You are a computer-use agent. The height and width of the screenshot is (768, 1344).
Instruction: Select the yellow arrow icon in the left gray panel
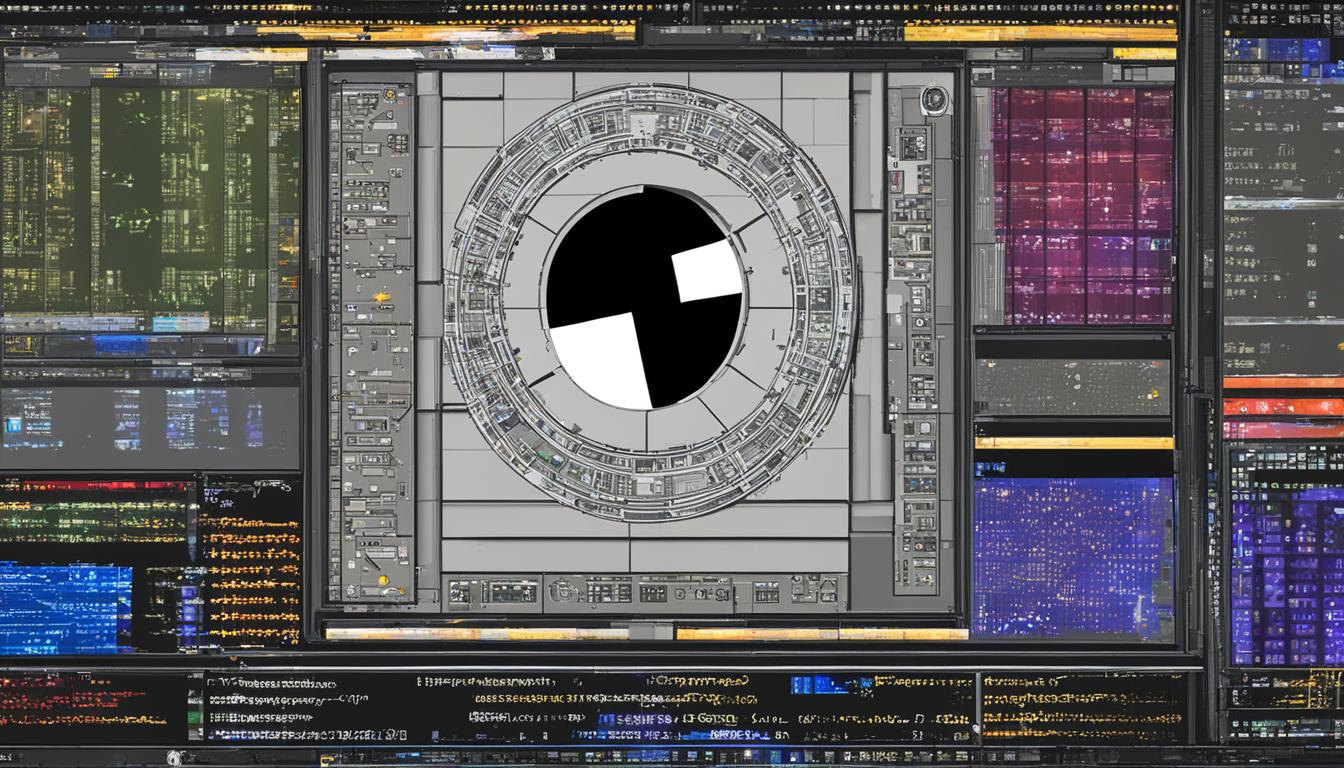(381, 296)
